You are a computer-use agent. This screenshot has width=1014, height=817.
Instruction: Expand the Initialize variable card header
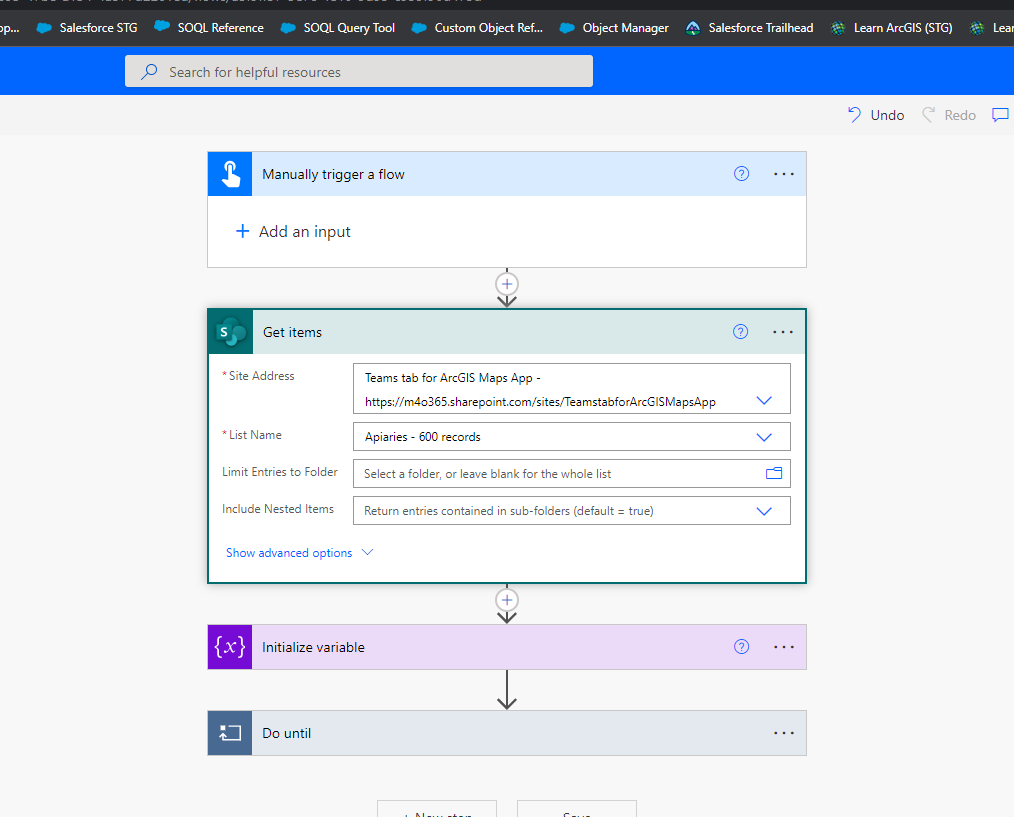pyautogui.click(x=507, y=647)
